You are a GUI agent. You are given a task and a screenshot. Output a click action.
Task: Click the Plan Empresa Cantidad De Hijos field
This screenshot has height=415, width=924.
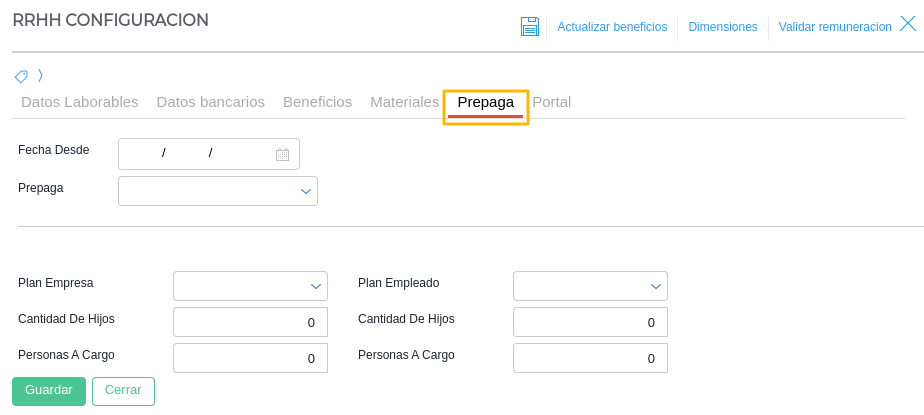[x=250, y=322]
